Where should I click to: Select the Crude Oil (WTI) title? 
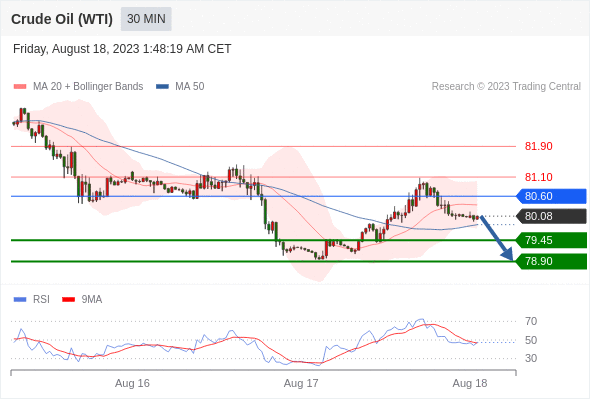click(x=62, y=19)
